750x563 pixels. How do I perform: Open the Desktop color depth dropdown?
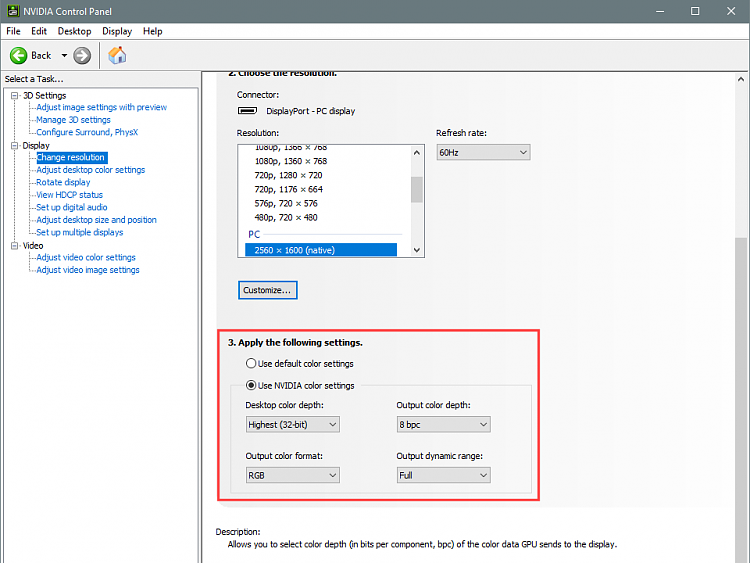pos(293,424)
